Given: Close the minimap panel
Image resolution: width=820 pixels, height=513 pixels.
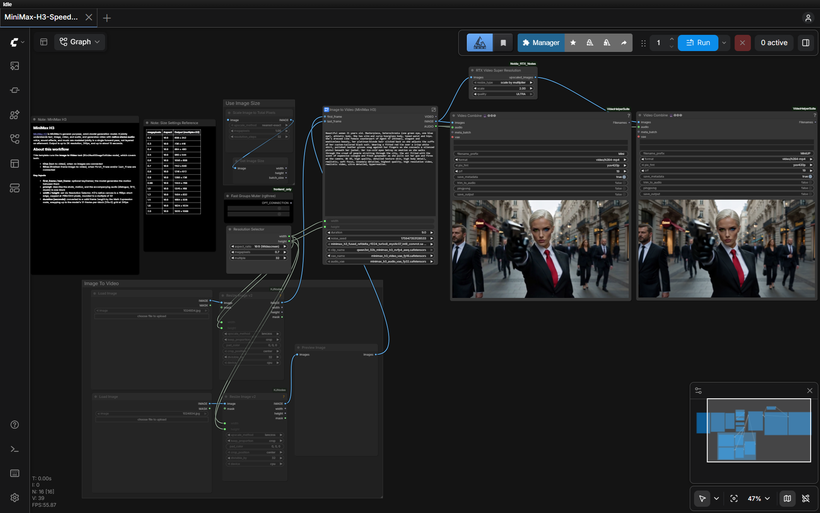Looking at the screenshot, I should point(810,391).
